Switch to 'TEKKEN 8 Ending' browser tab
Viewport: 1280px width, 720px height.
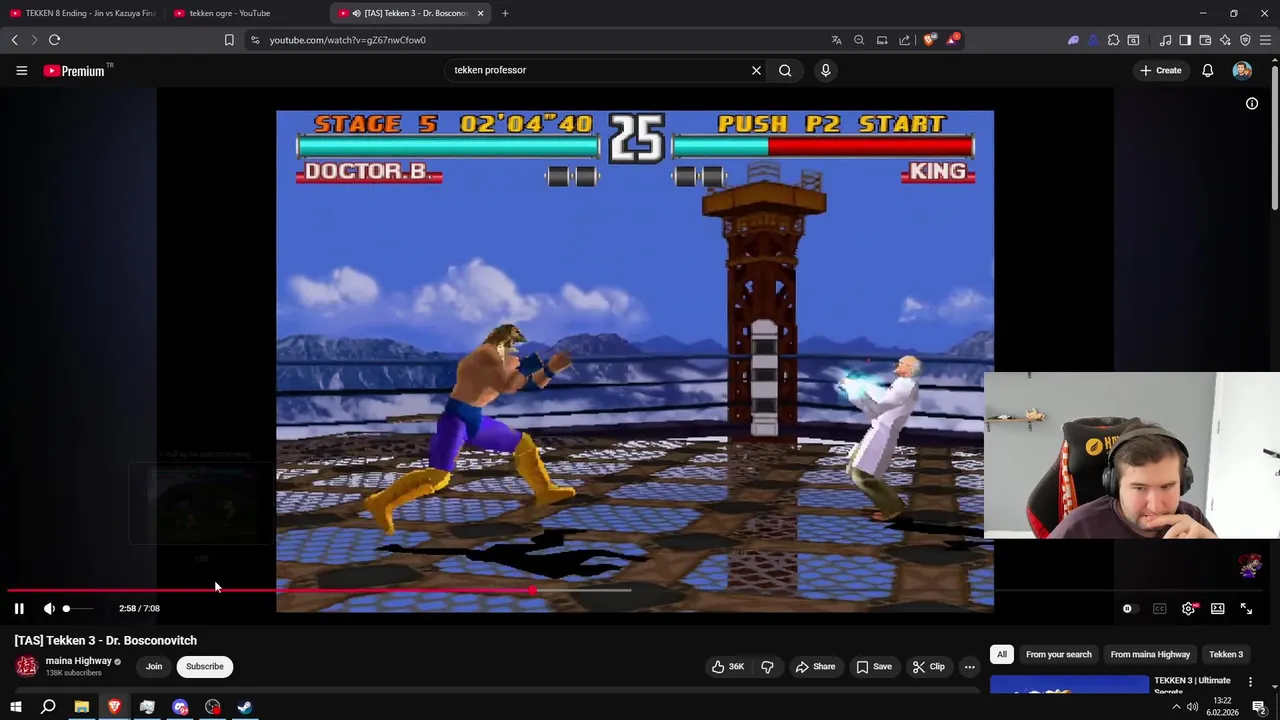(x=83, y=13)
